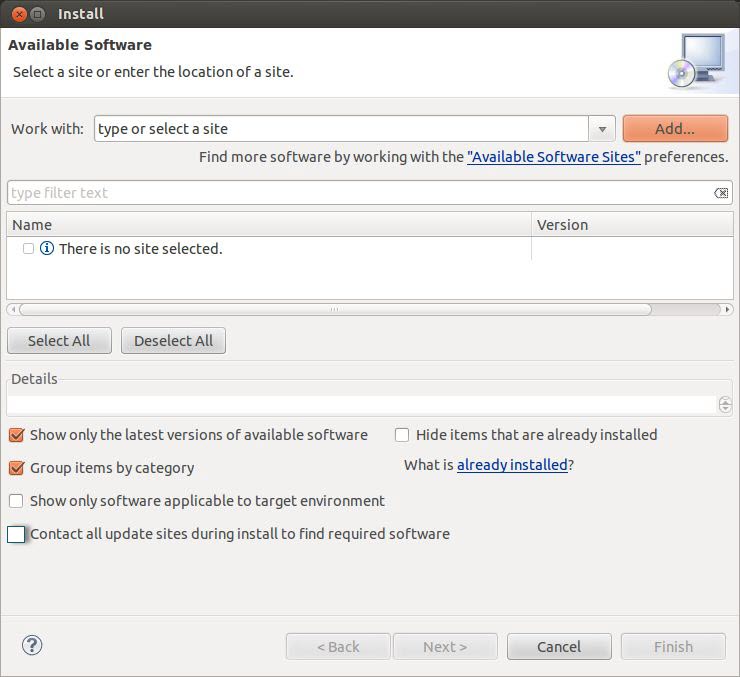The height and width of the screenshot is (677, 740).
Task: Click the left arrow of the horizontal scrollbar
Action: coord(13,309)
